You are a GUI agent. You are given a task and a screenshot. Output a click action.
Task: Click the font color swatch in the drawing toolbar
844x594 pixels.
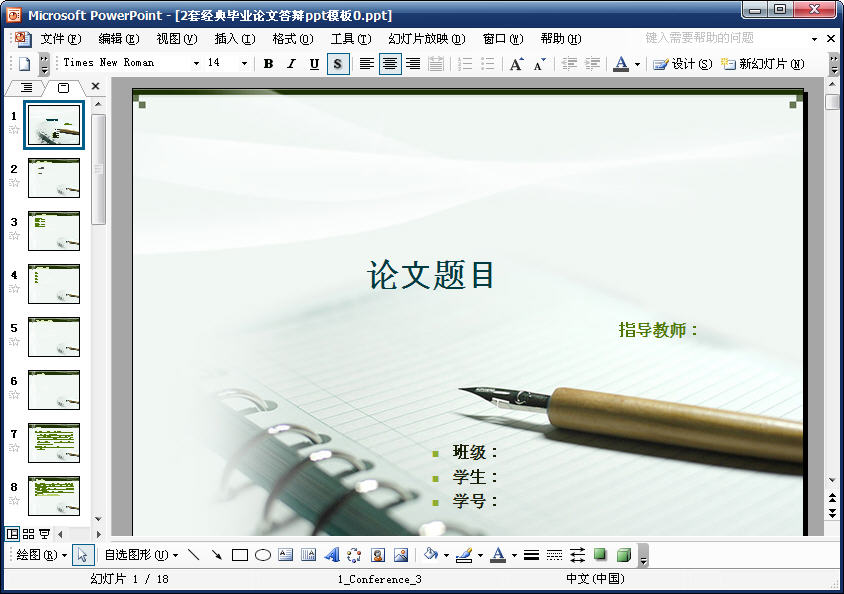coord(497,554)
